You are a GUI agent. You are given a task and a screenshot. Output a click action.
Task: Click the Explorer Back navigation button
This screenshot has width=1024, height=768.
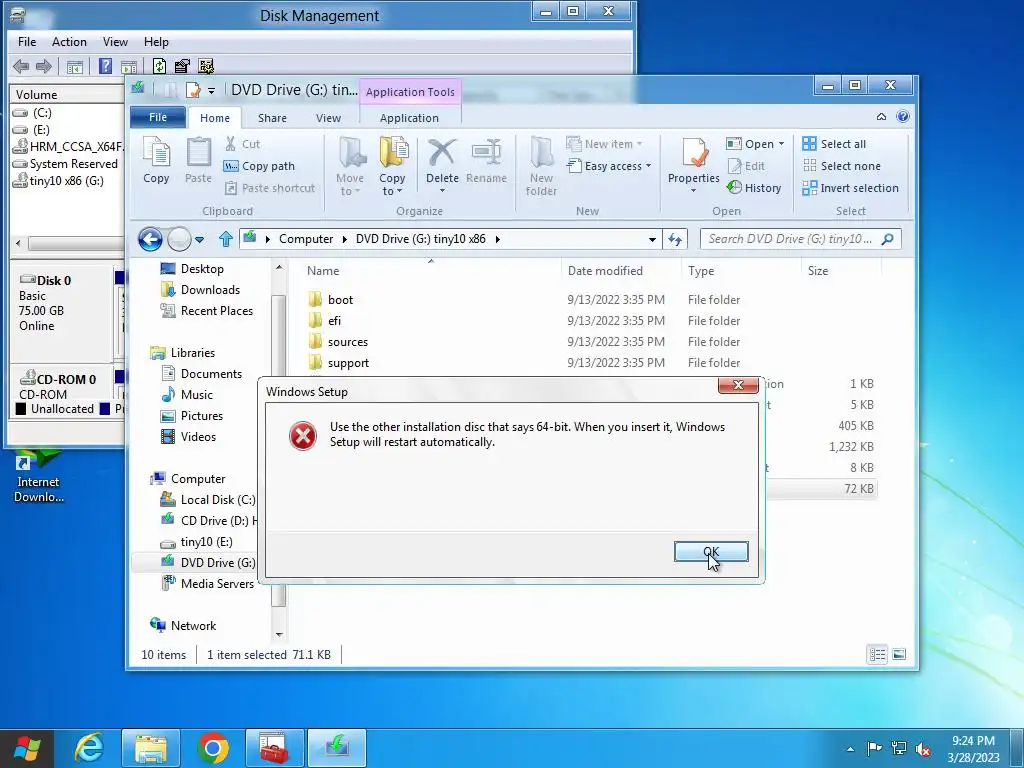click(150, 239)
